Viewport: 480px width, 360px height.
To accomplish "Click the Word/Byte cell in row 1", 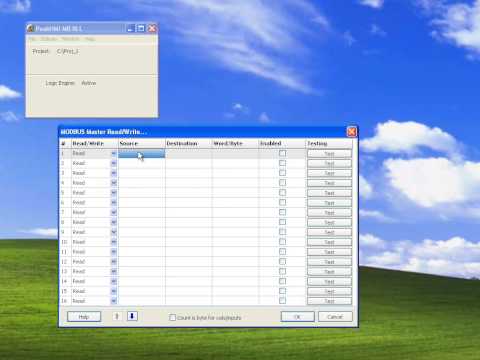I will point(235,153).
